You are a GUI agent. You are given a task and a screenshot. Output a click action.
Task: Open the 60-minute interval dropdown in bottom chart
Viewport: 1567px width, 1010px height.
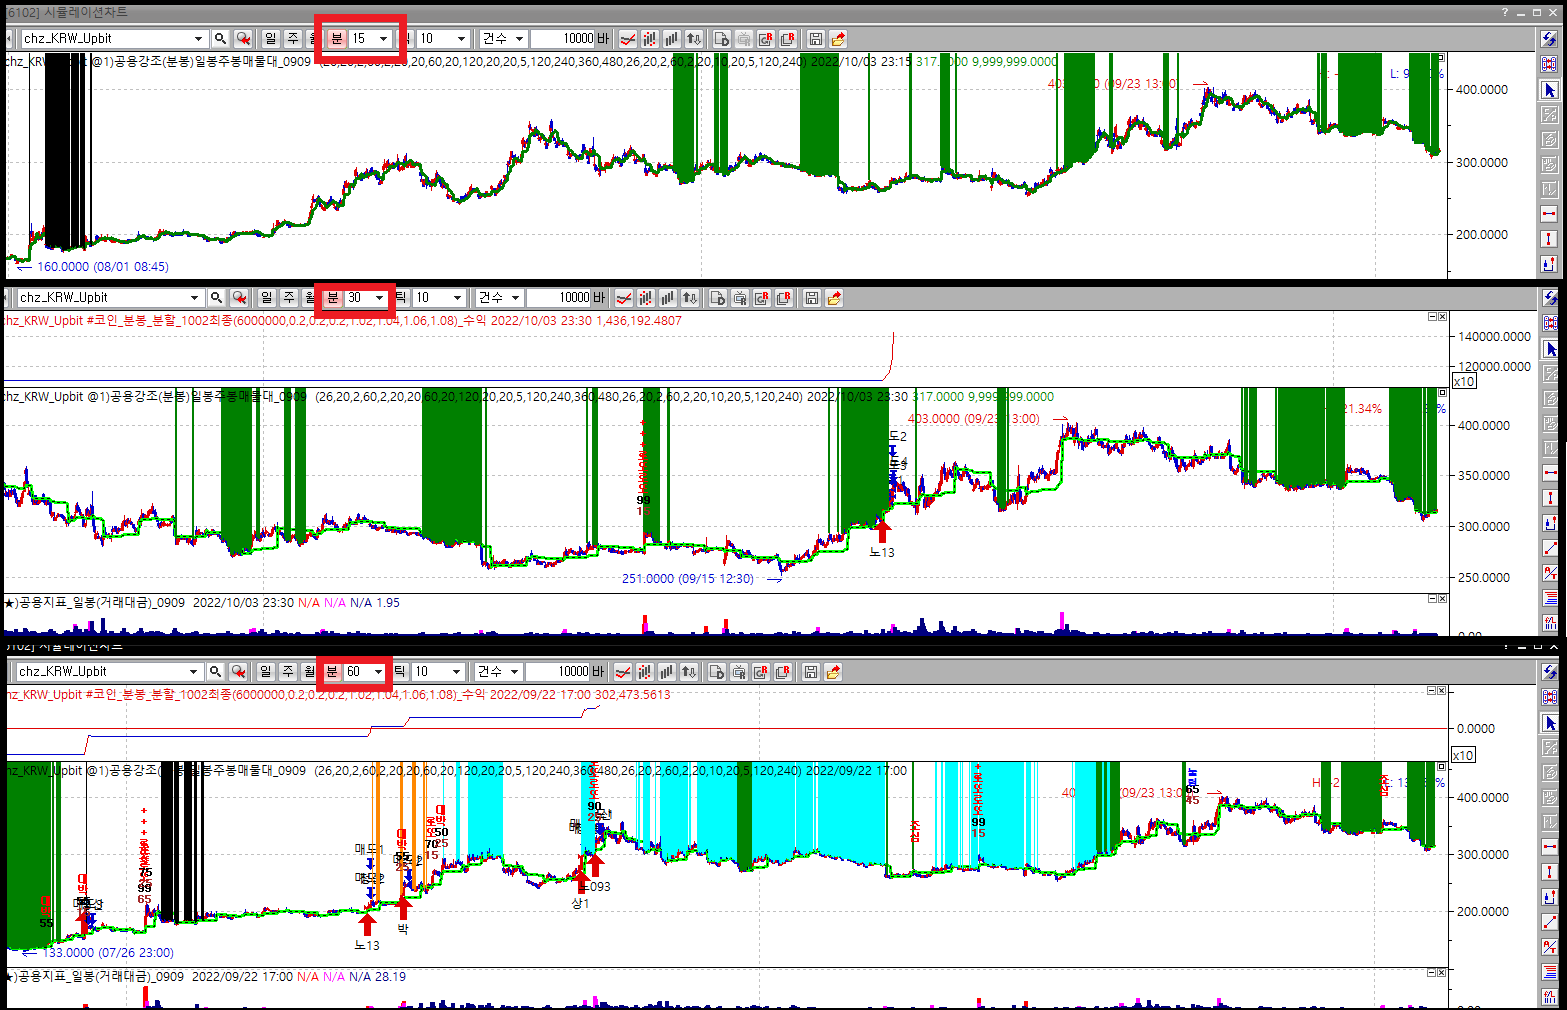tap(378, 672)
